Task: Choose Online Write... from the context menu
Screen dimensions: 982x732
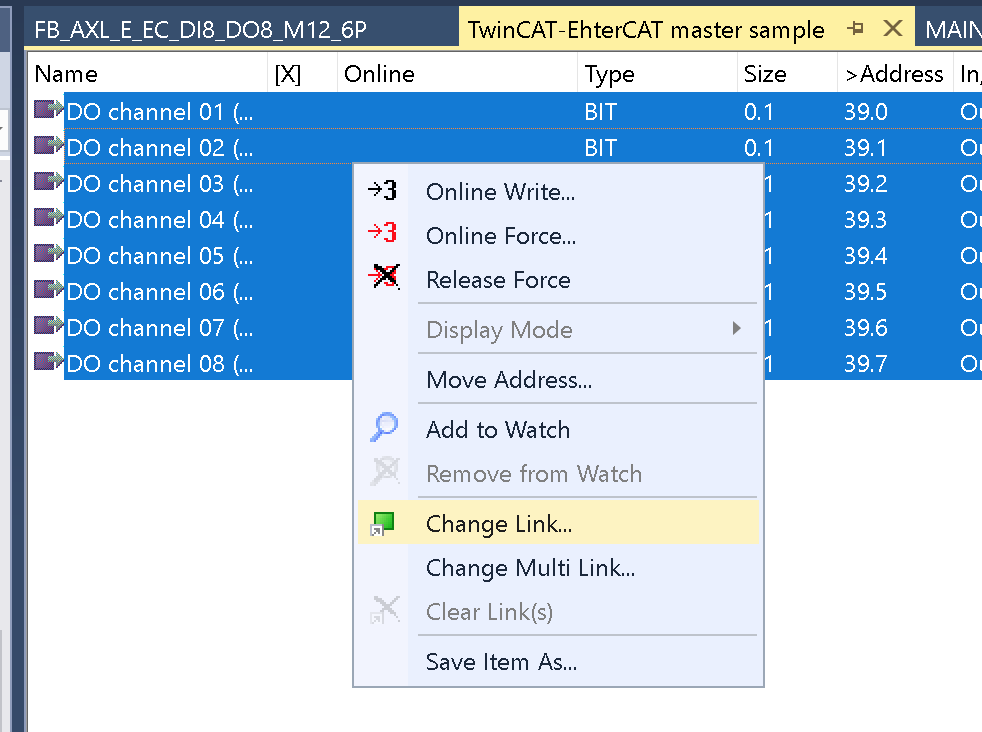Action: tap(559, 192)
